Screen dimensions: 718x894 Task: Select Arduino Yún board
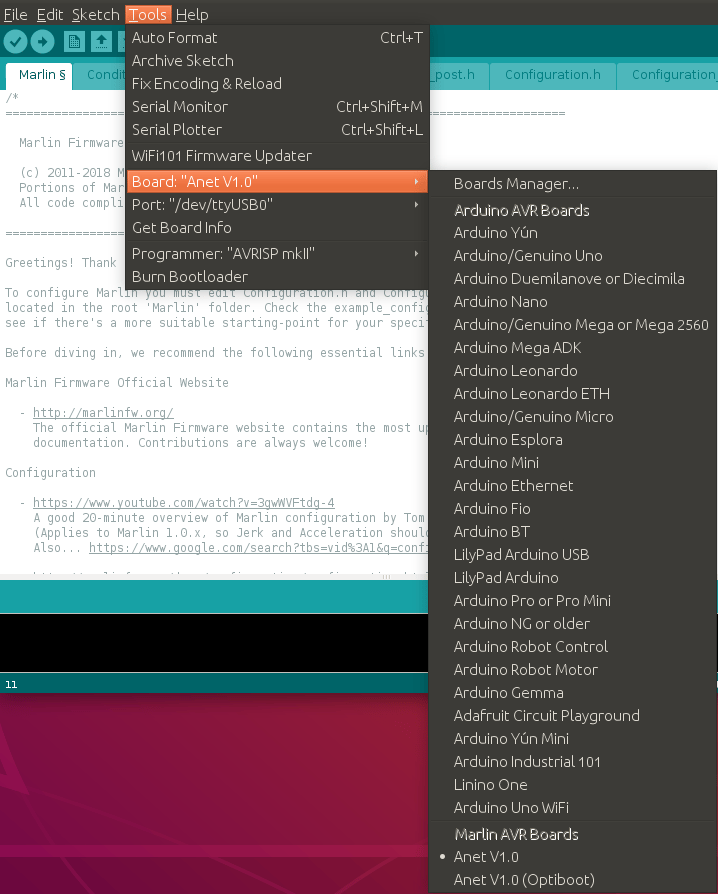[x=573, y=233]
